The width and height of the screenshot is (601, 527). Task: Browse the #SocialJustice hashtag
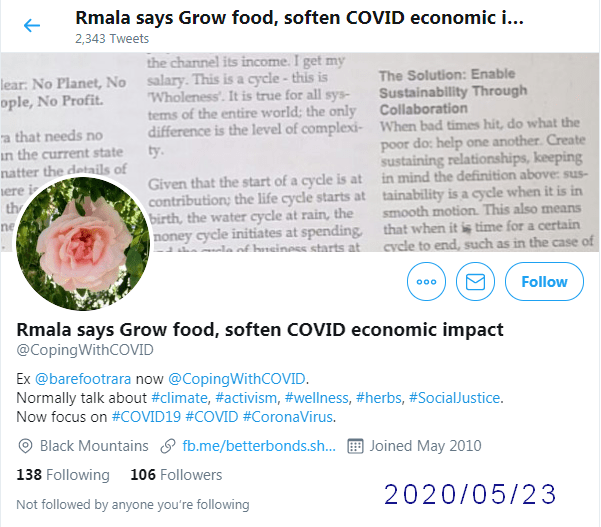click(455, 398)
